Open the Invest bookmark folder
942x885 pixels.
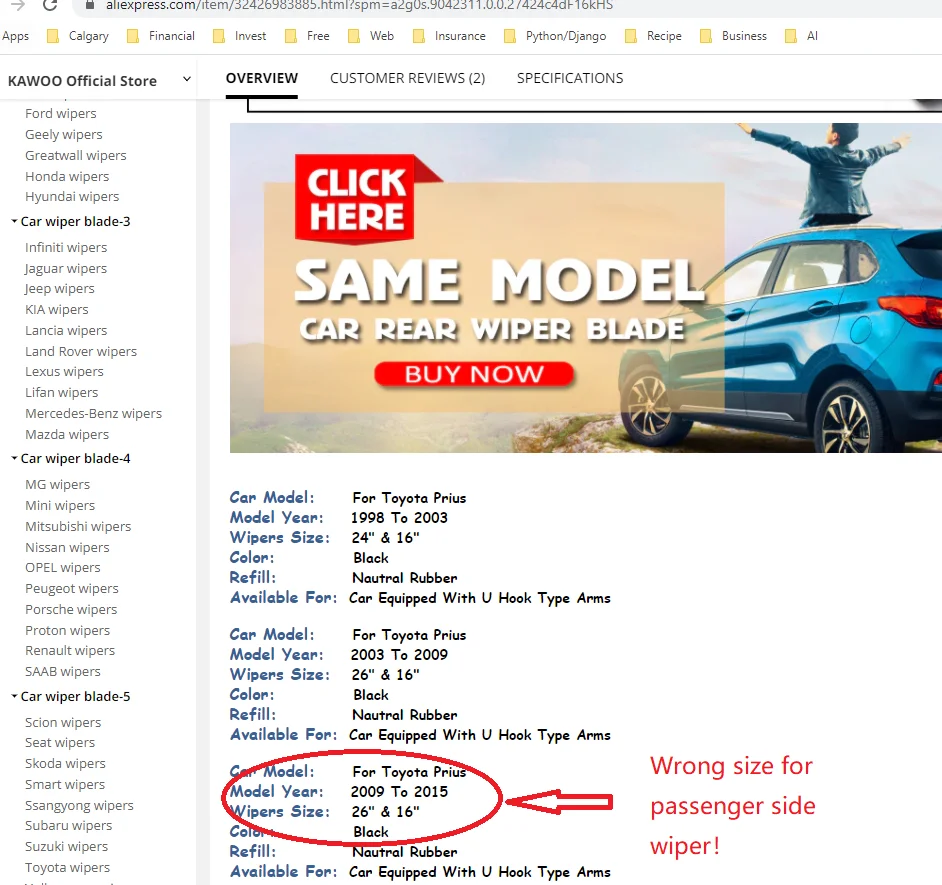click(x=240, y=36)
